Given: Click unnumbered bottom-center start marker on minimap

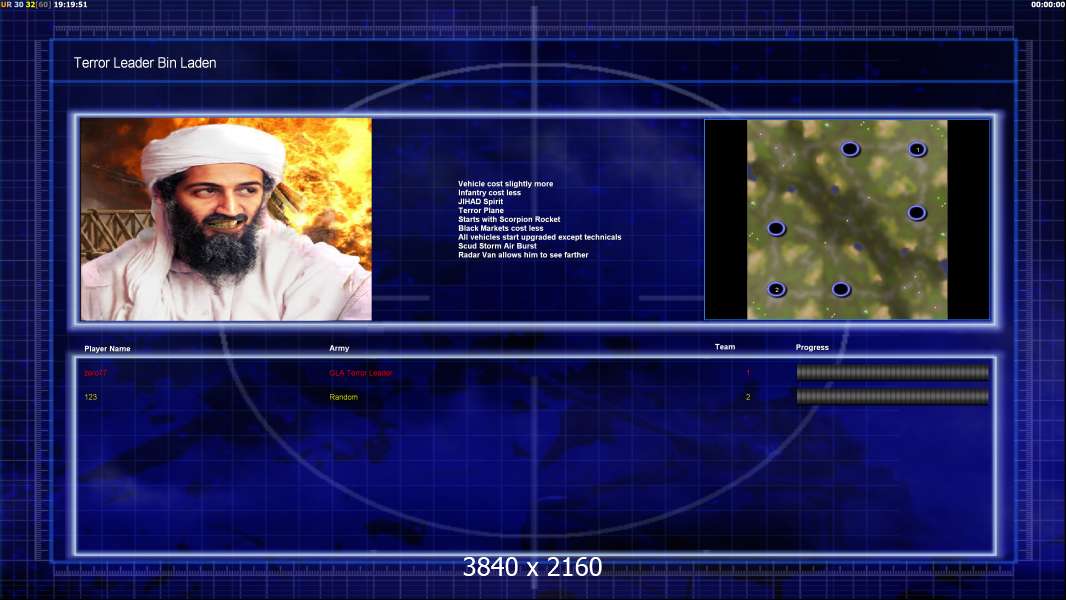Looking at the screenshot, I should pos(841,290).
